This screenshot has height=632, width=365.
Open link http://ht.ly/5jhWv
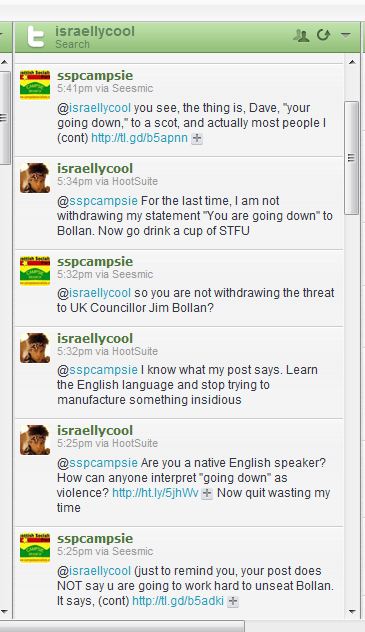click(155, 493)
